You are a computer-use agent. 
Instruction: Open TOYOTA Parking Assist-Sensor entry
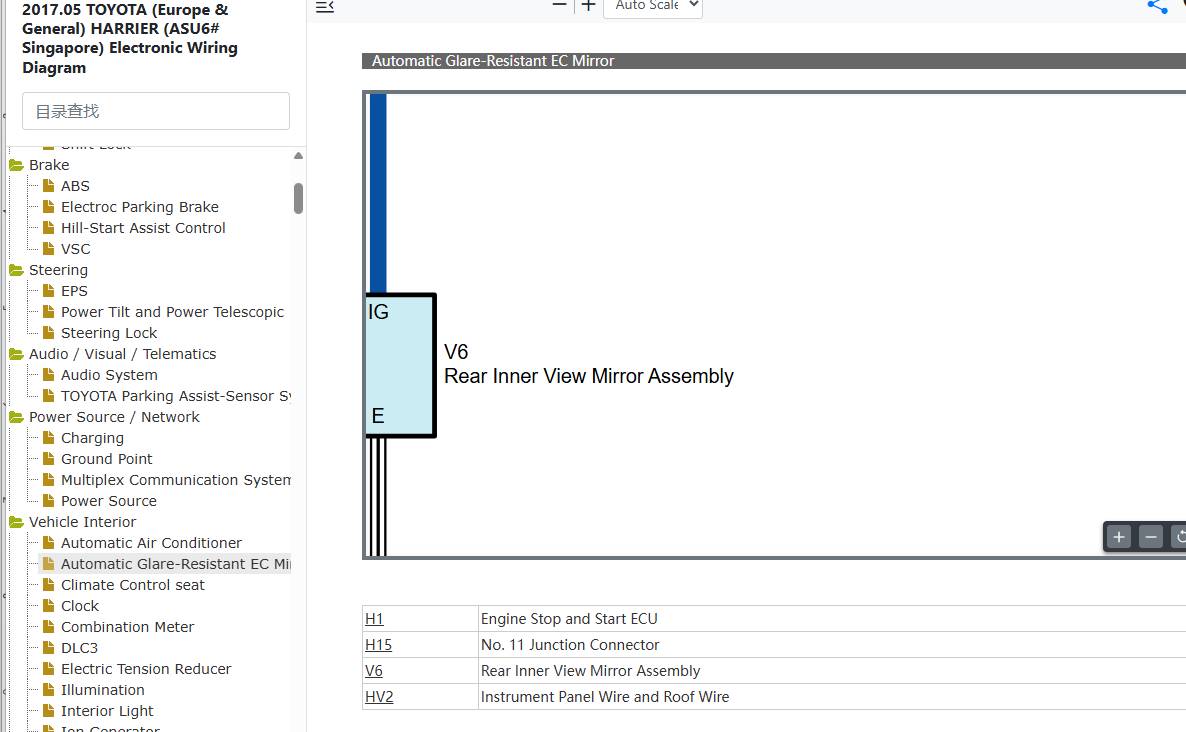[x=175, y=396]
